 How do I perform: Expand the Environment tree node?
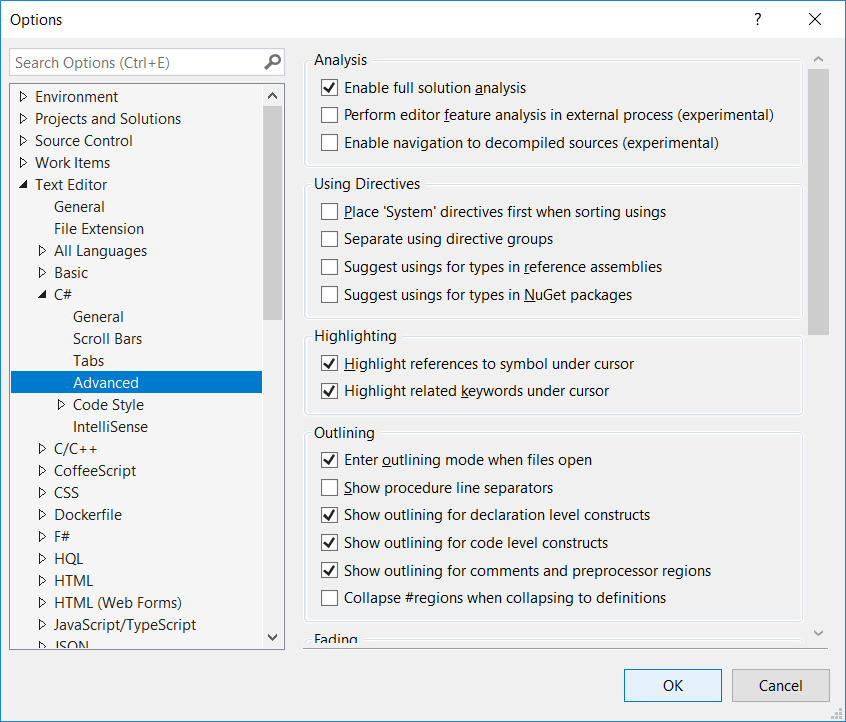(x=24, y=97)
